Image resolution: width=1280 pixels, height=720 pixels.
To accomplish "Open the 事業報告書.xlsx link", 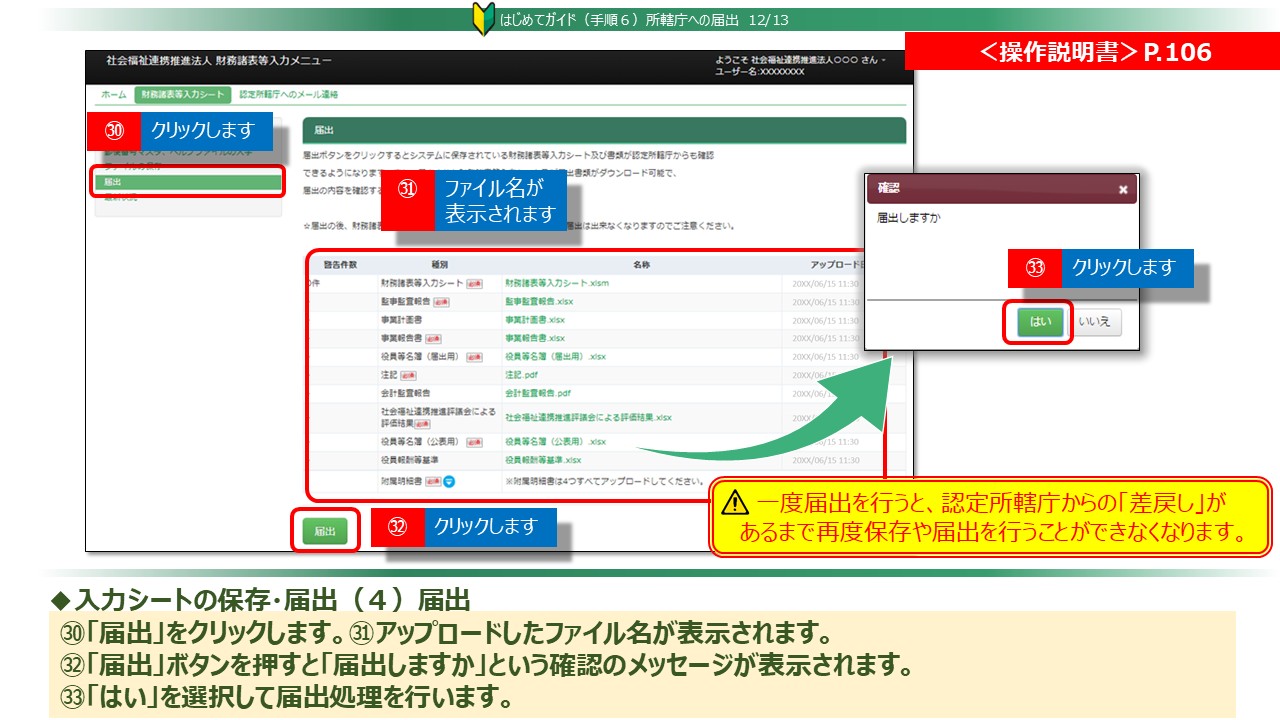I will click(535, 338).
